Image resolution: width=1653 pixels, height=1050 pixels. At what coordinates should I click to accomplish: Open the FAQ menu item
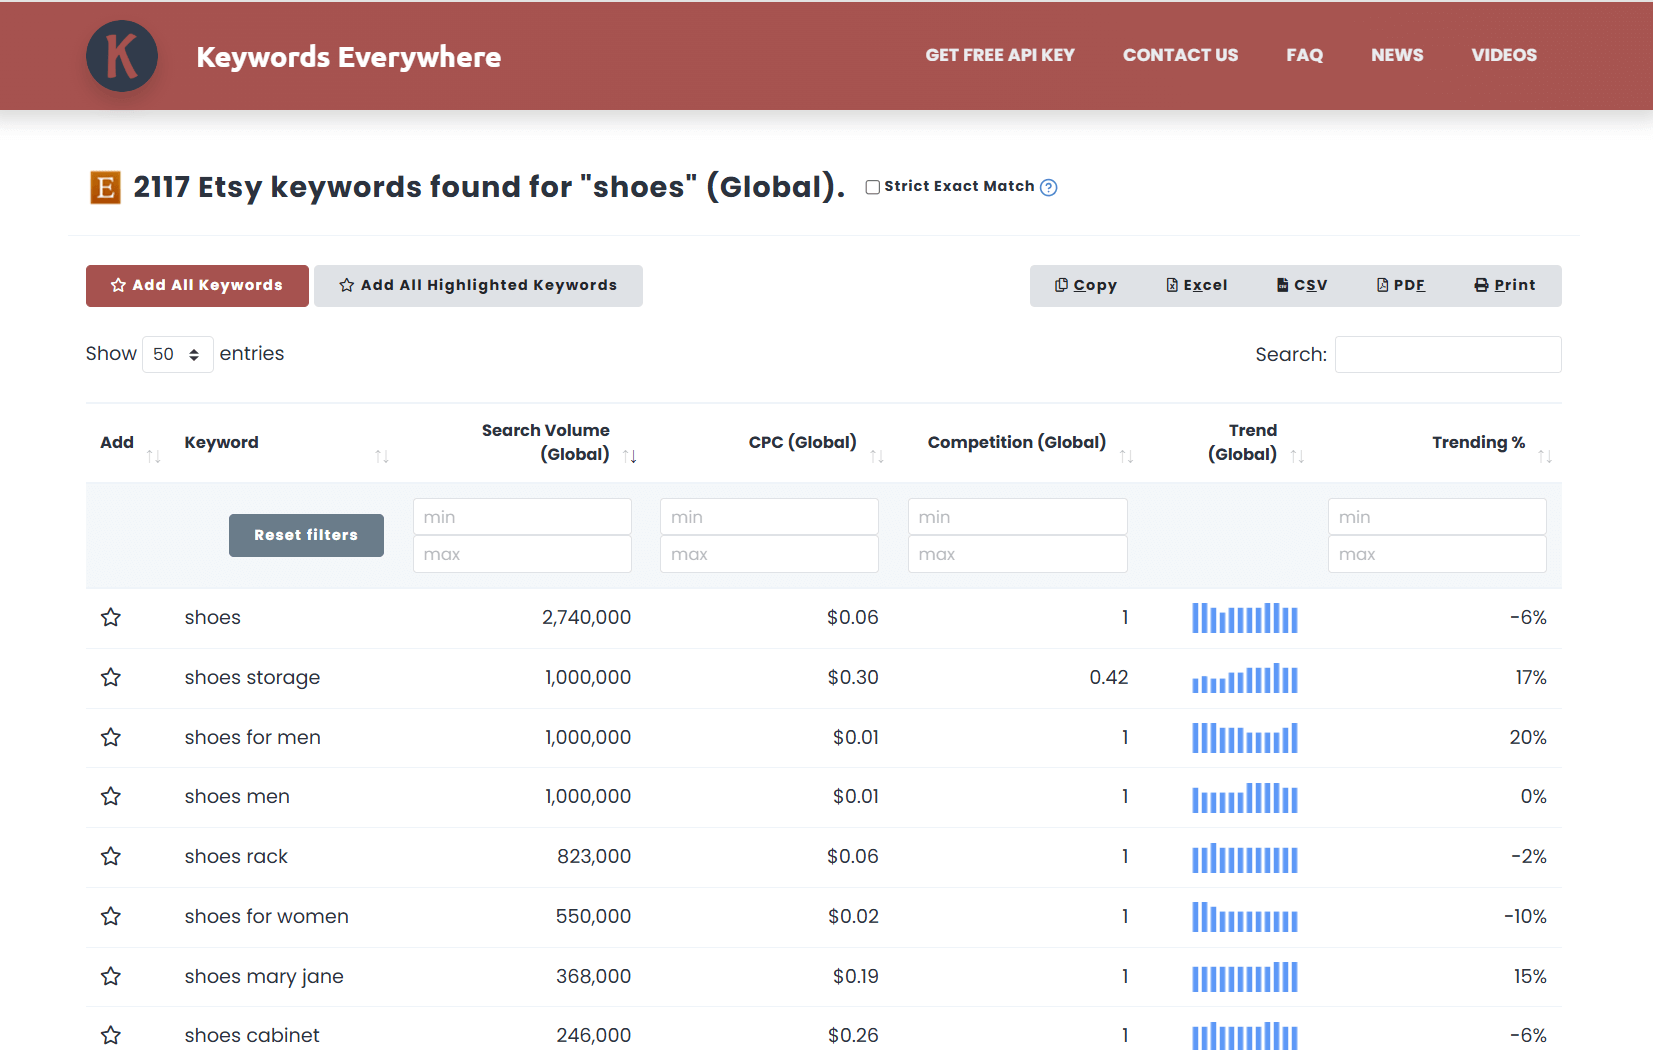click(x=1304, y=55)
